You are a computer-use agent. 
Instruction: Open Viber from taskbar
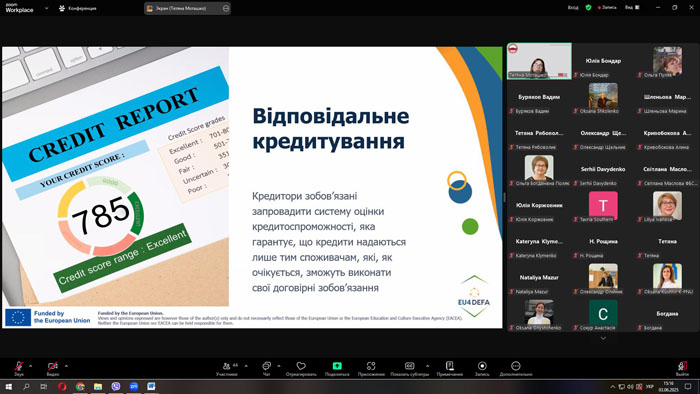[x=116, y=386]
